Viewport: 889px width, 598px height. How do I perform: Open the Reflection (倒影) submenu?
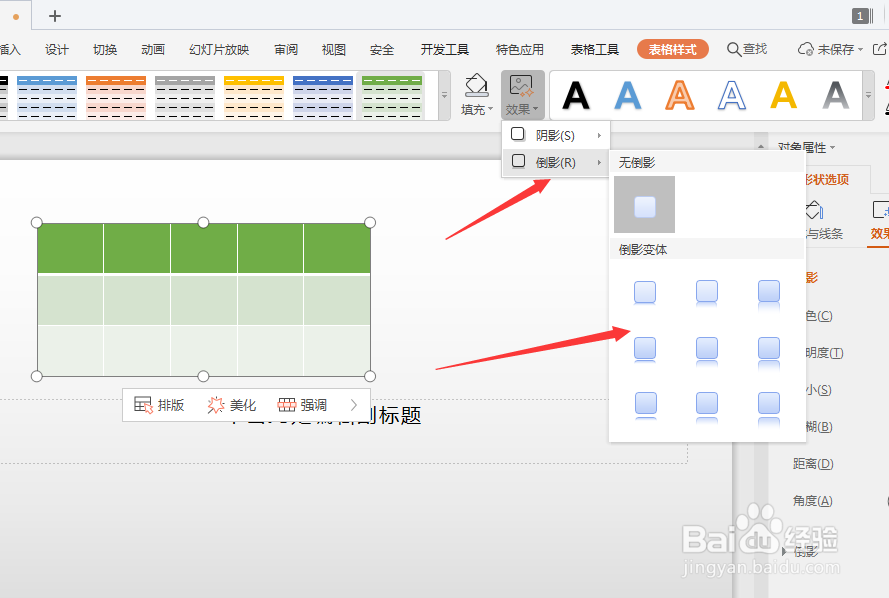pos(556,162)
